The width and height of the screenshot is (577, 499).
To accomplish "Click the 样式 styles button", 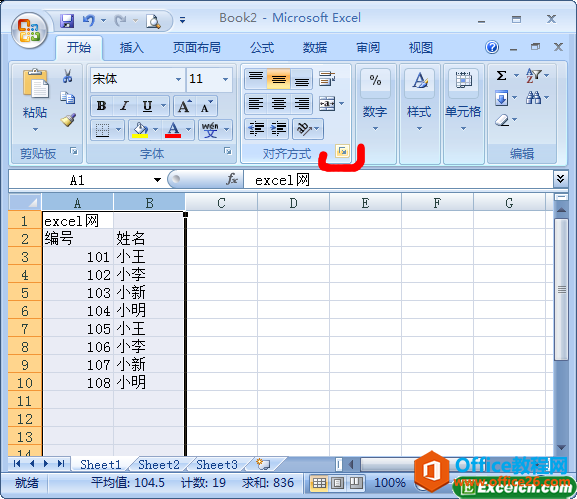I will tap(420, 100).
